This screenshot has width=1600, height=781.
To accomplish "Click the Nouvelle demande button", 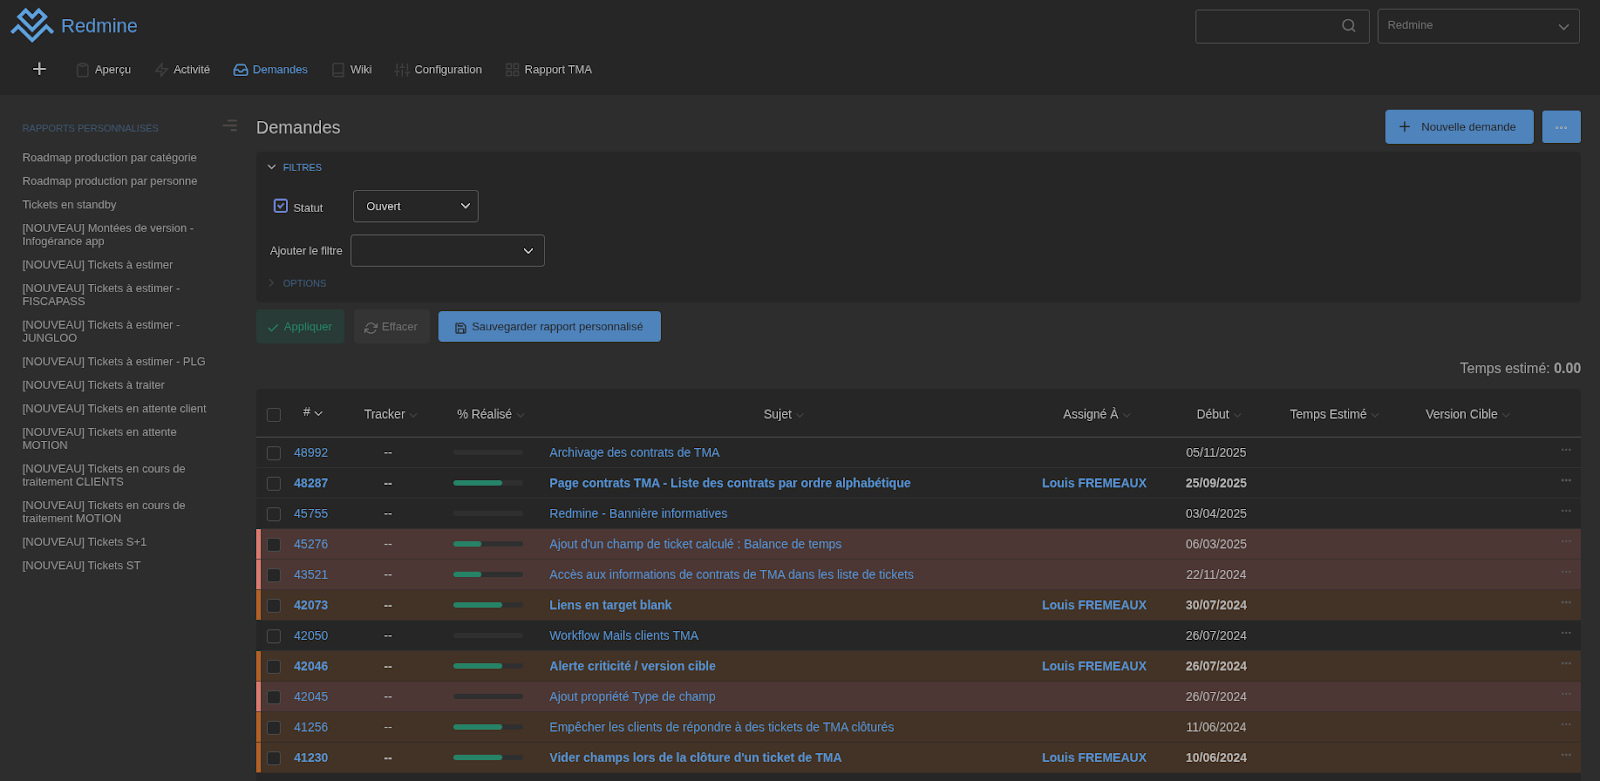I will tap(1458, 127).
